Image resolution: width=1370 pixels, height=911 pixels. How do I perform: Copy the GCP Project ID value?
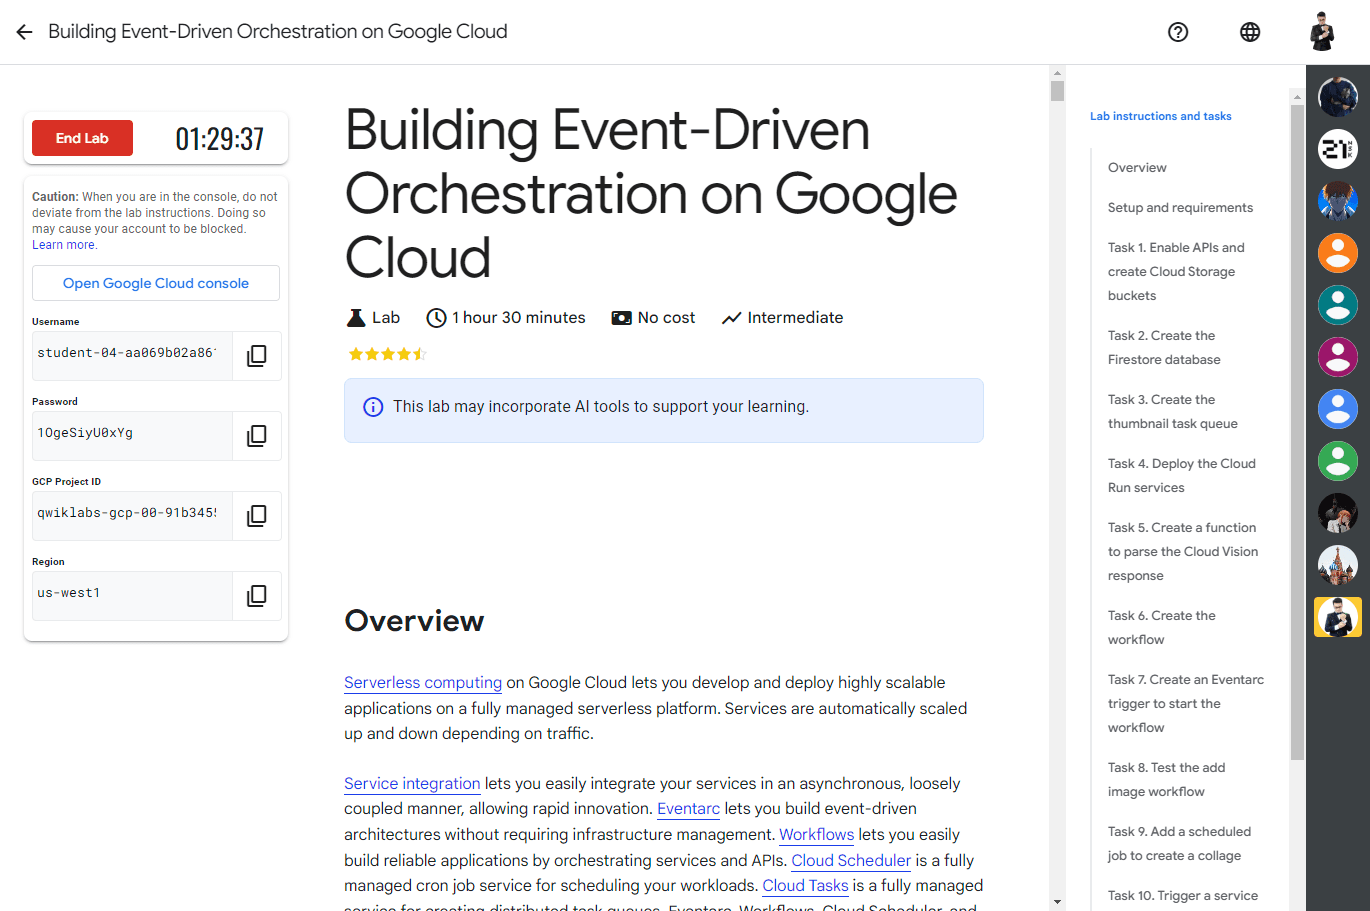[x=257, y=516]
